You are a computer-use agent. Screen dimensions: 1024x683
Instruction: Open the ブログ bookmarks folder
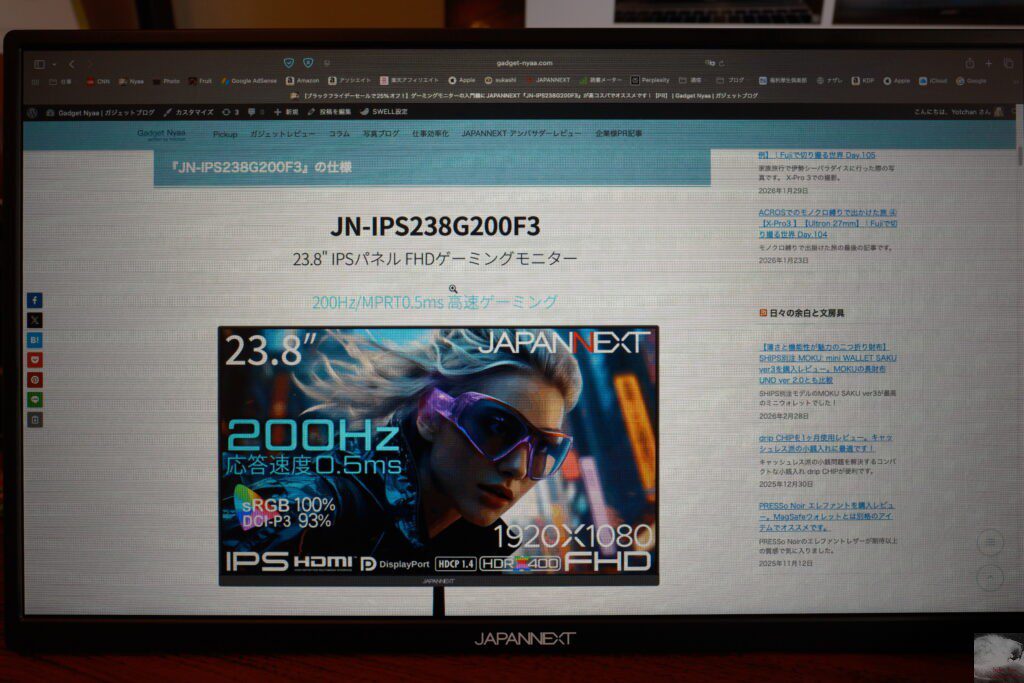tap(728, 80)
